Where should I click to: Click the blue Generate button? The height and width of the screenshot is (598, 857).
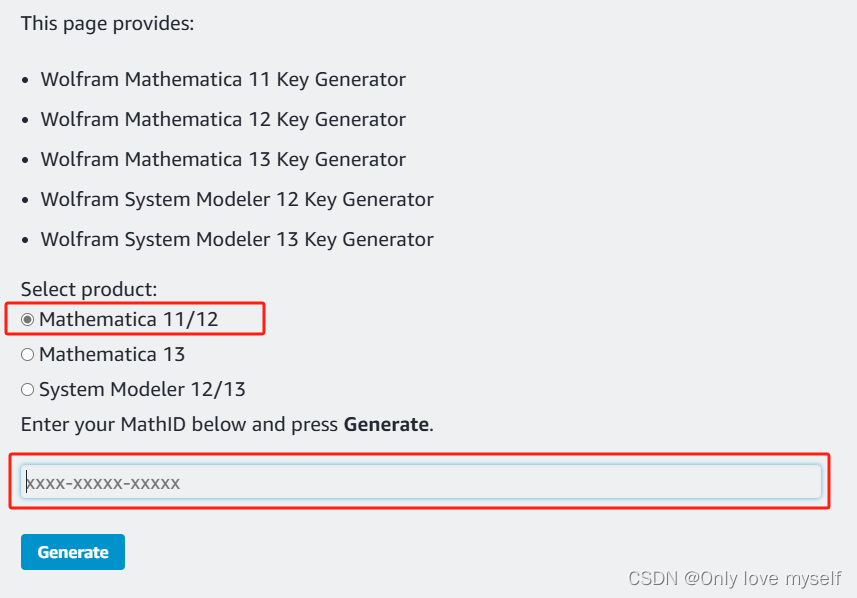coord(72,551)
